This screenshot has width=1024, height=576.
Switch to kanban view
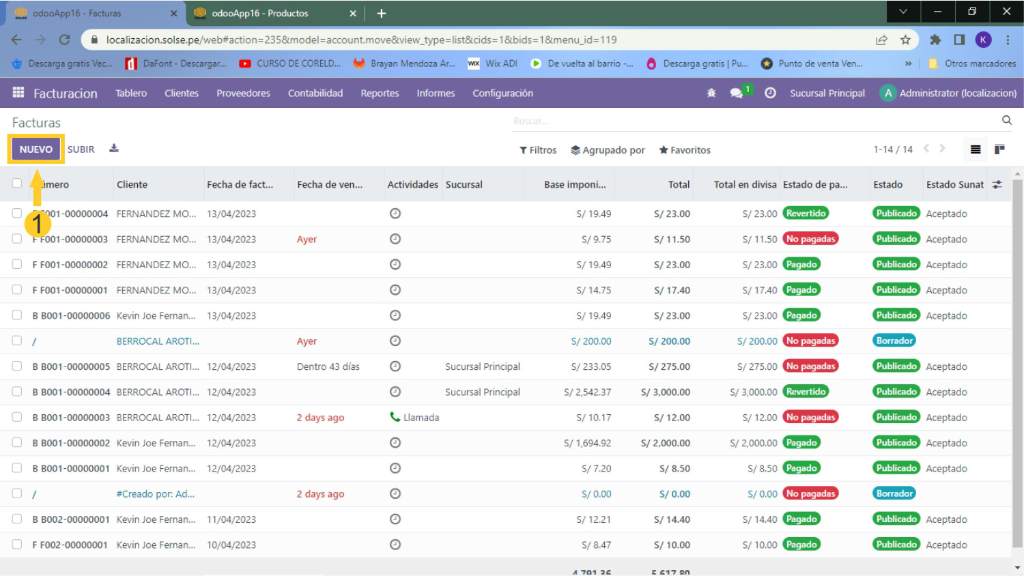click(999, 150)
